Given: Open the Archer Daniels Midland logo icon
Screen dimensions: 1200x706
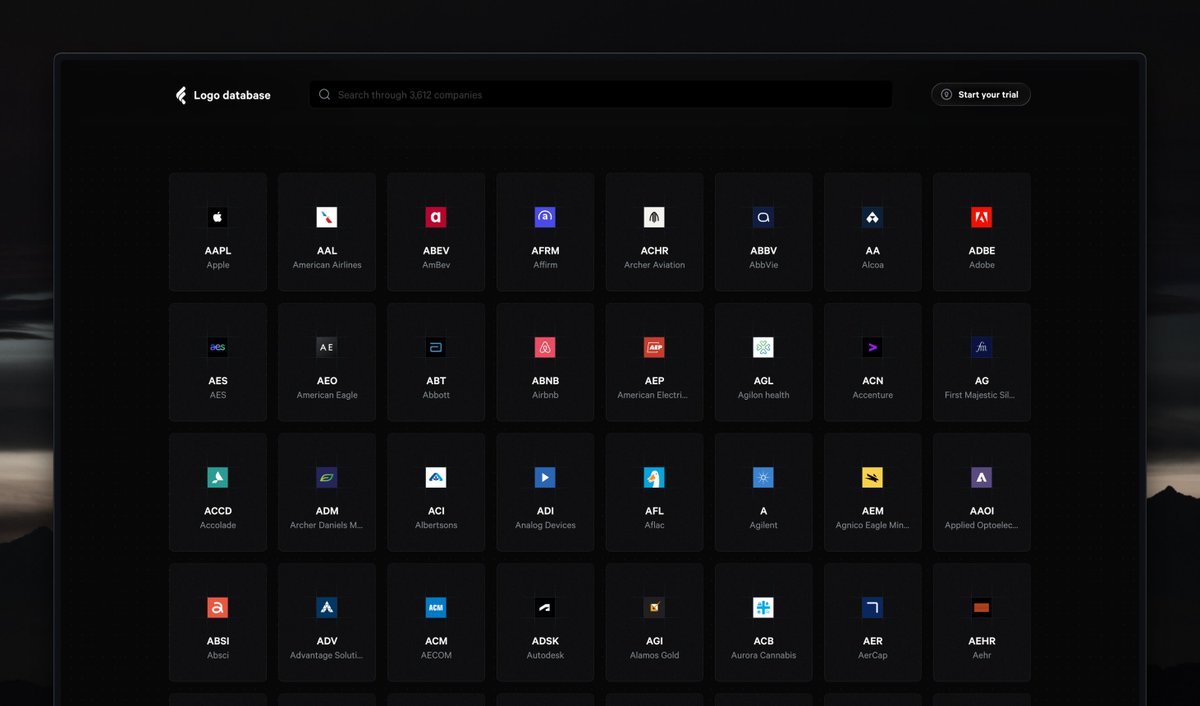Looking at the screenshot, I should [327, 477].
